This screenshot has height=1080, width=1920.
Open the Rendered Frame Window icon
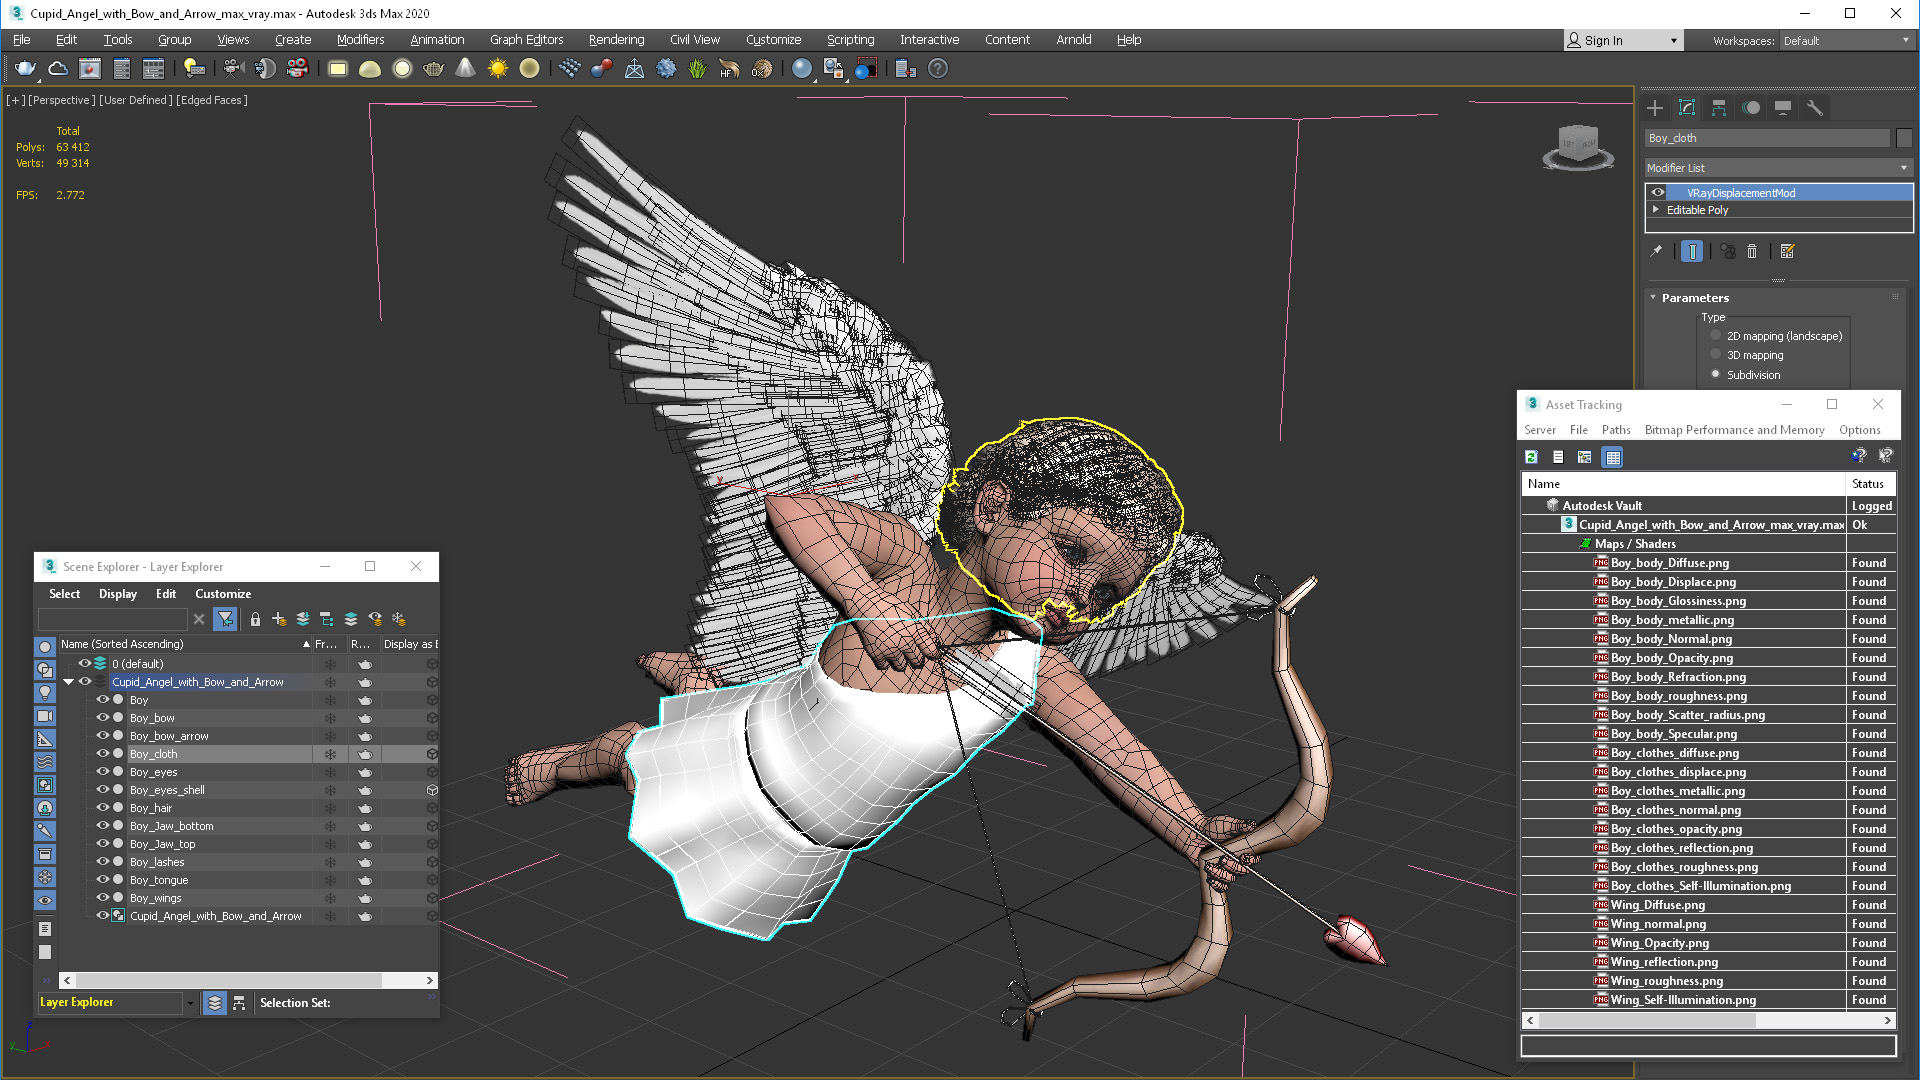(90, 69)
